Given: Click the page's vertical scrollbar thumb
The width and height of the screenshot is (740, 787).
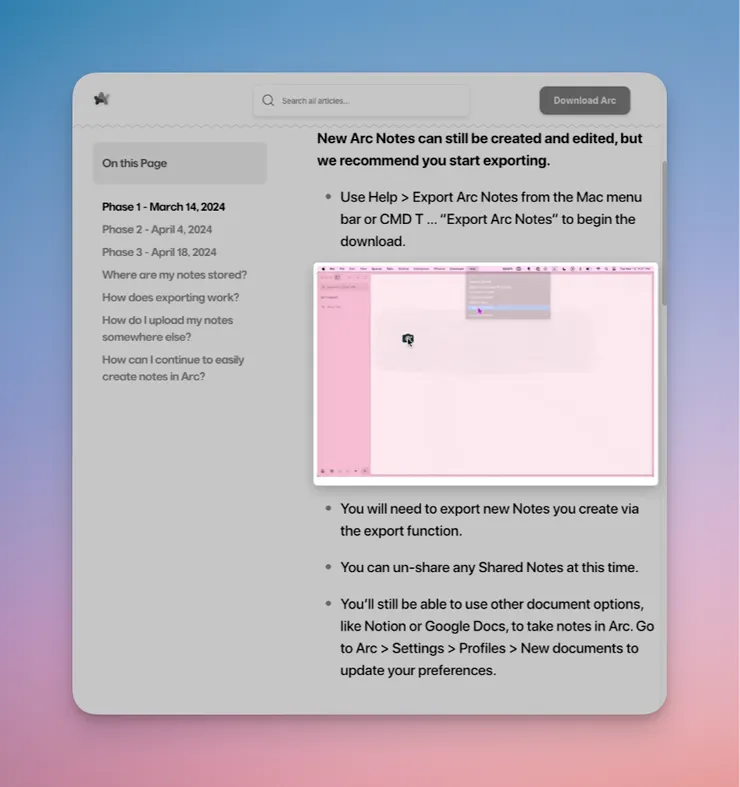Looking at the screenshot, I should 664,233.
